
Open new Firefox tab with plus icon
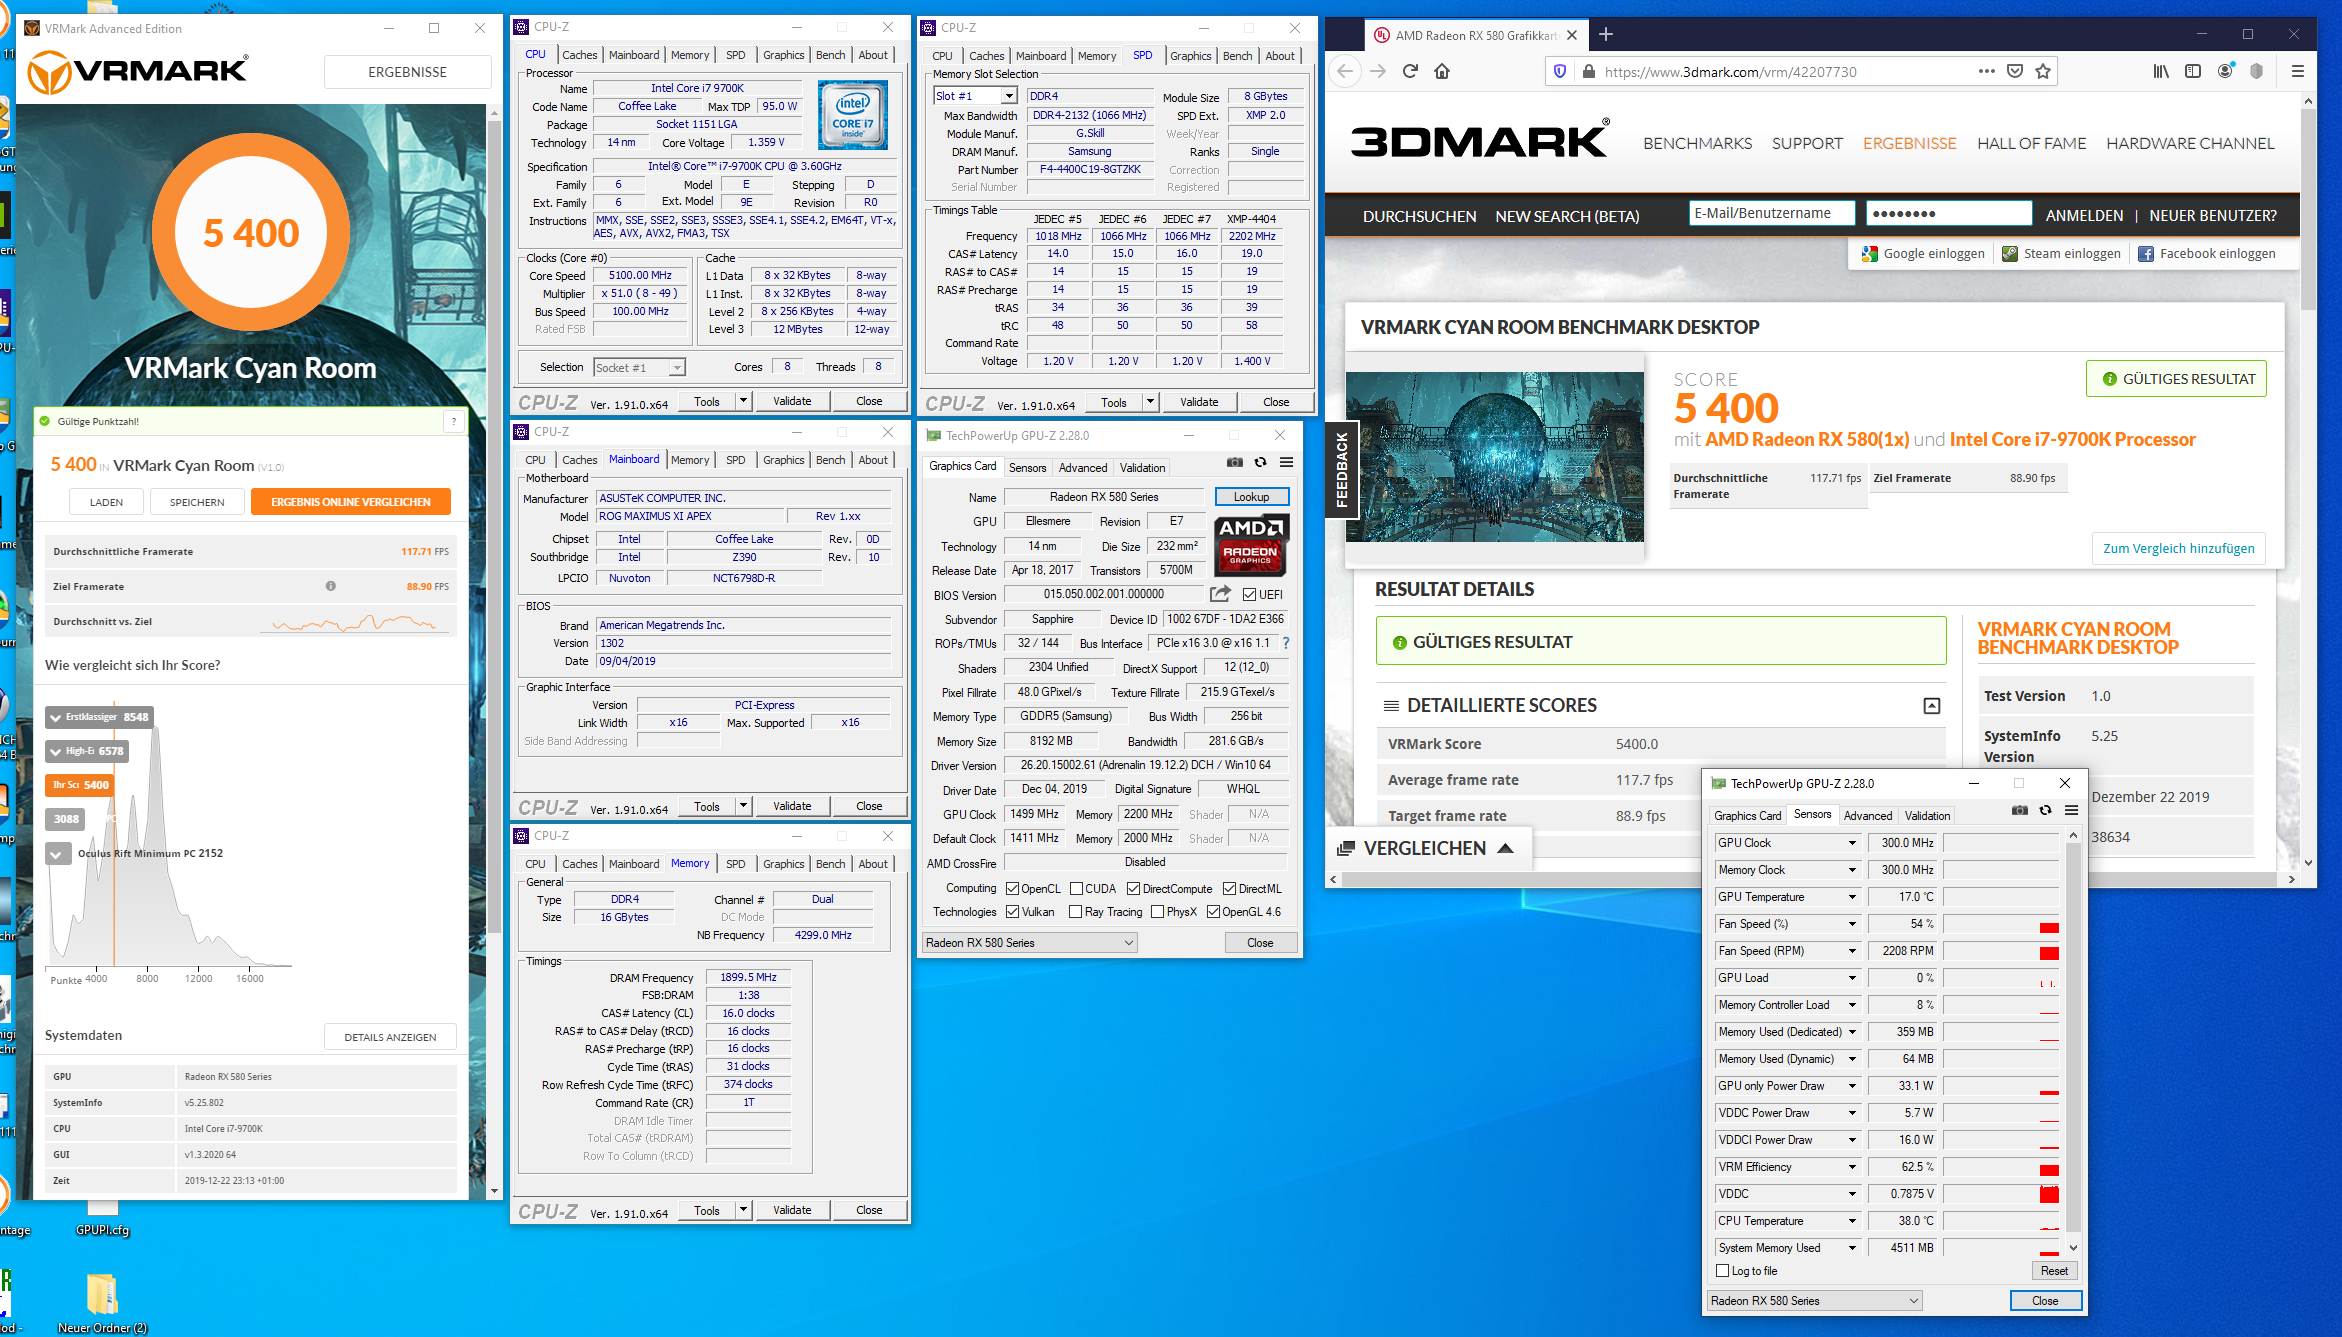coord(1606,34)
